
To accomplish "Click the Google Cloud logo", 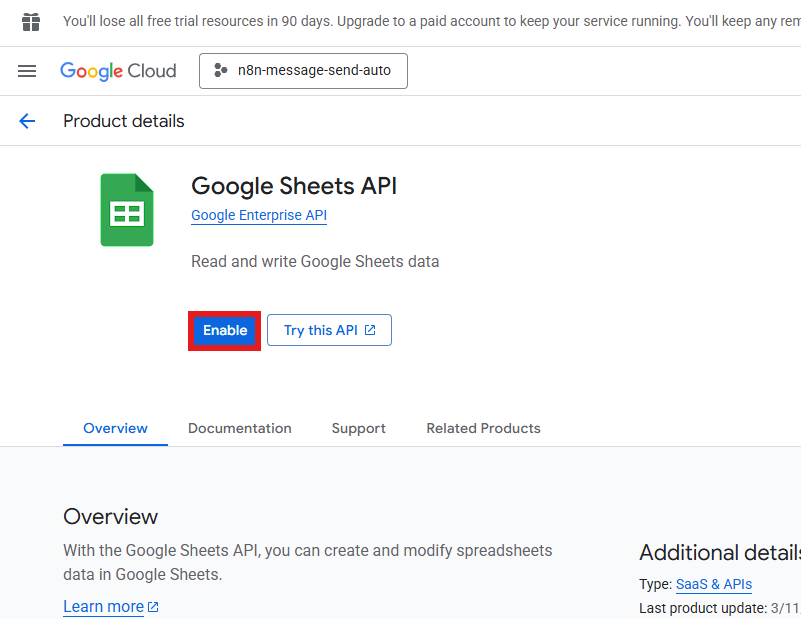I will (x=118, y=71).
